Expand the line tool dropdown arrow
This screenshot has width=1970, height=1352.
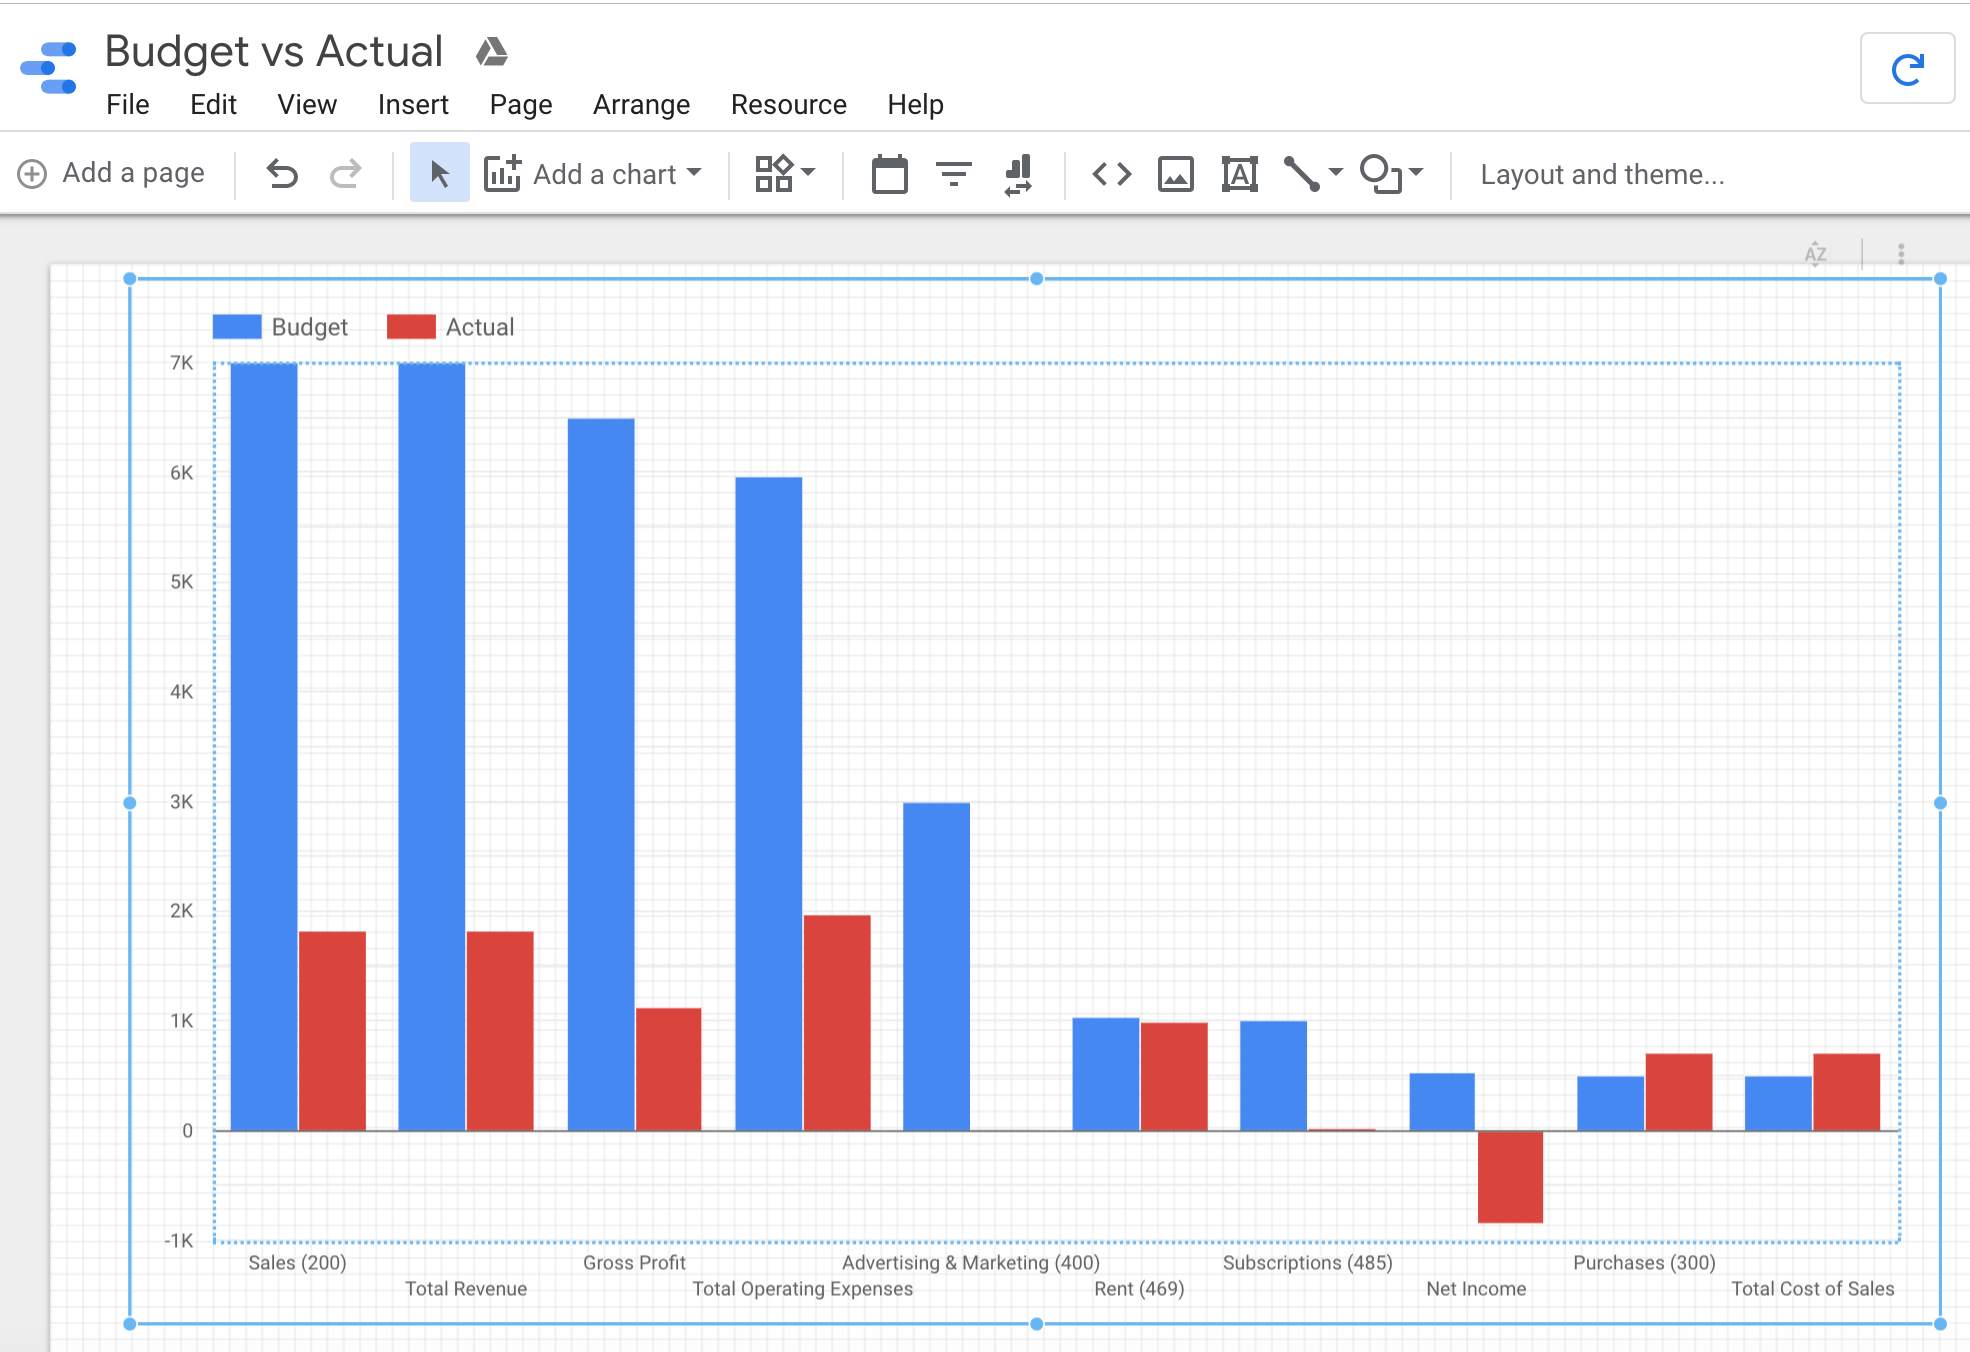tap(1335, 172)
